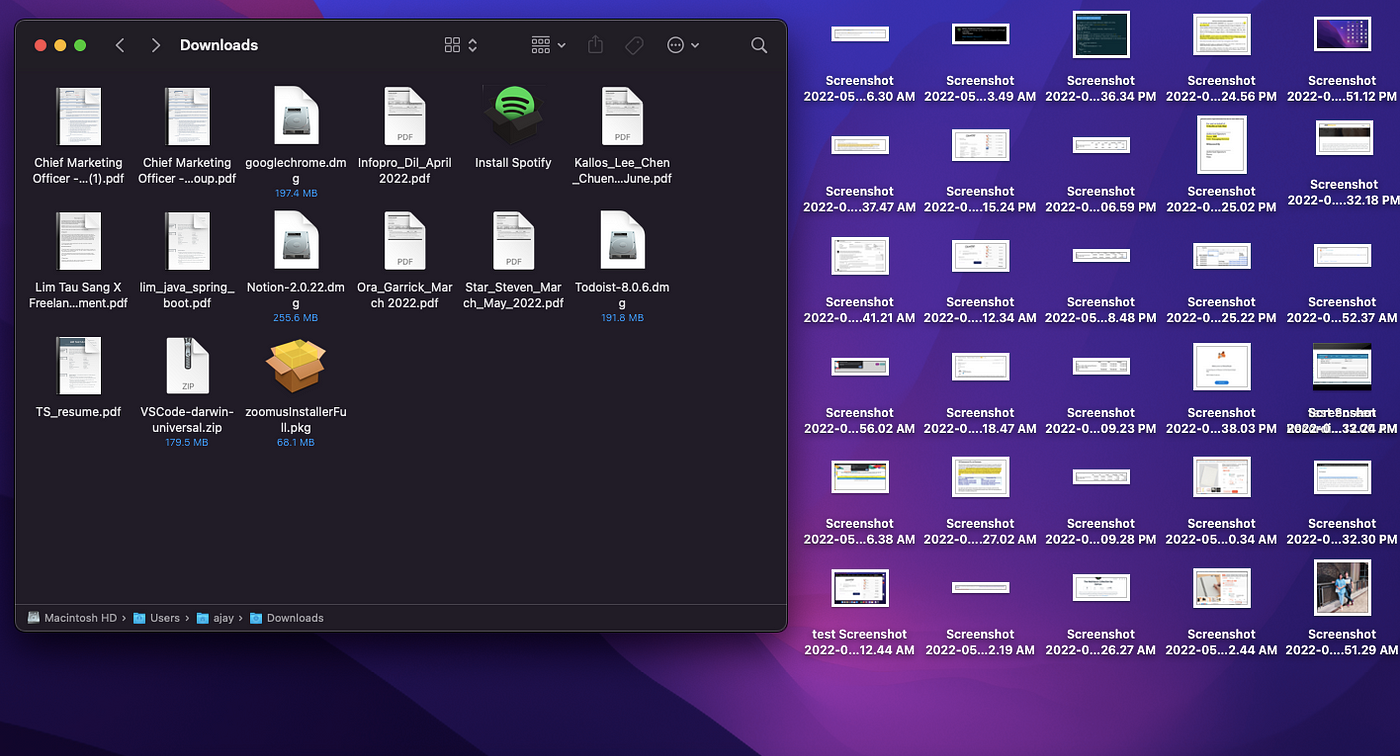Open the More actions ellipsis menu

coord(683,45)
